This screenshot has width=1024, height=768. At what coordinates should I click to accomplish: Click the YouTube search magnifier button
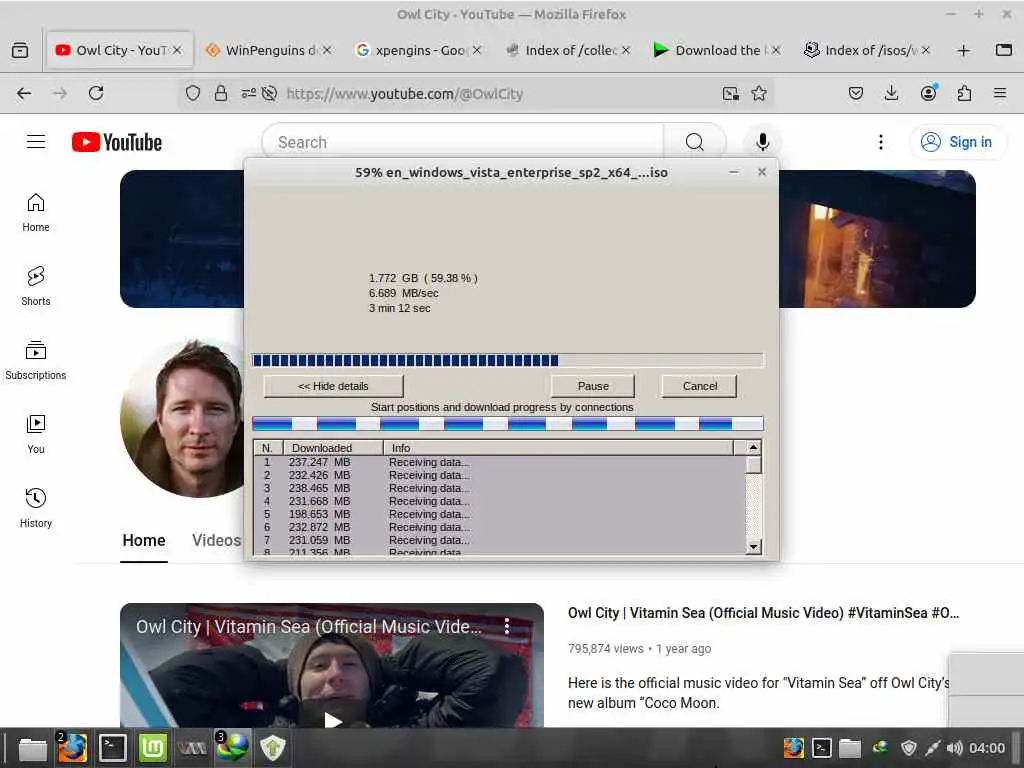click(695, 142)
